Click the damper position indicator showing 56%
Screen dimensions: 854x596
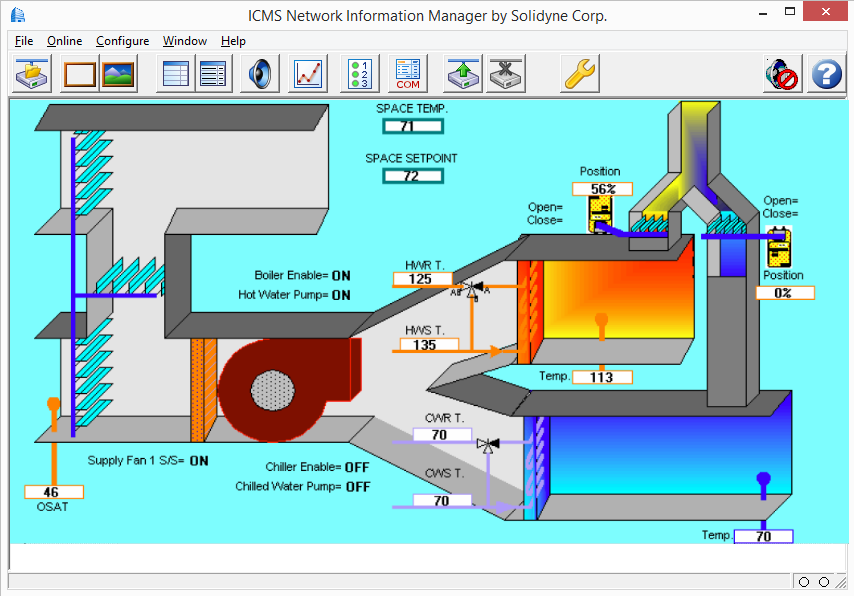pos(601,188)
